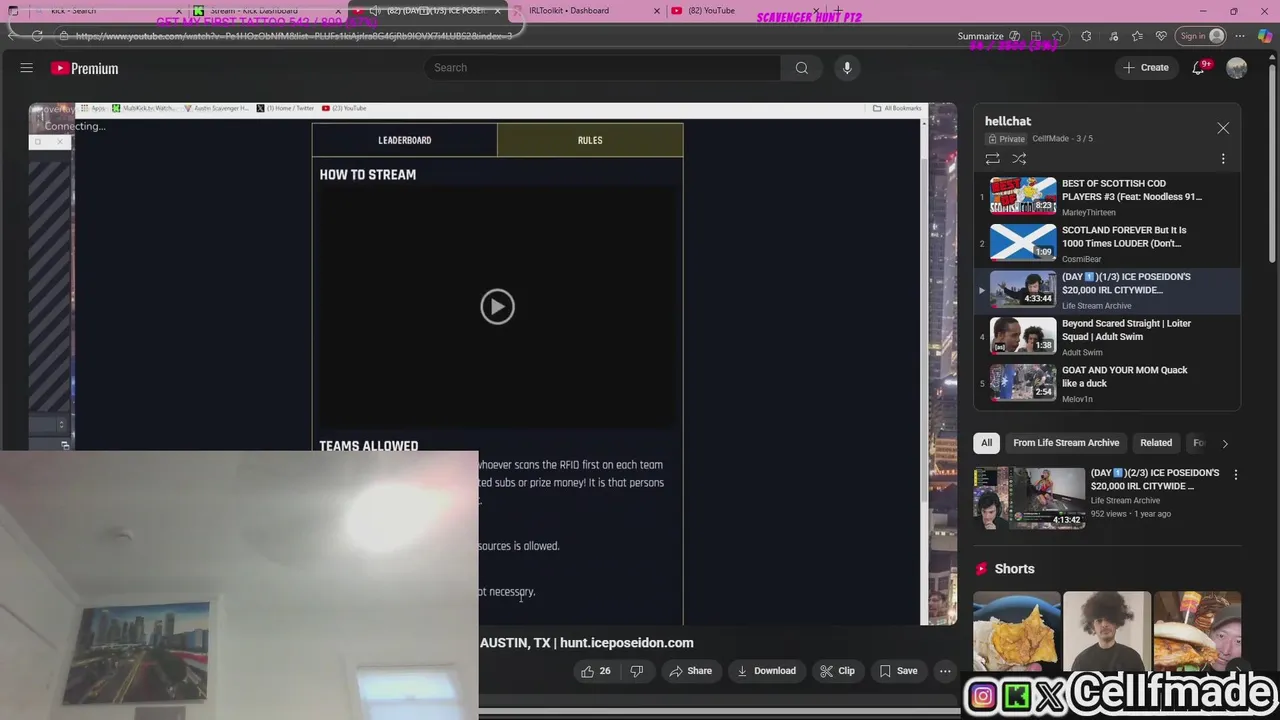
Task: Add page to favorites star icon
Action: [1058, 36]
